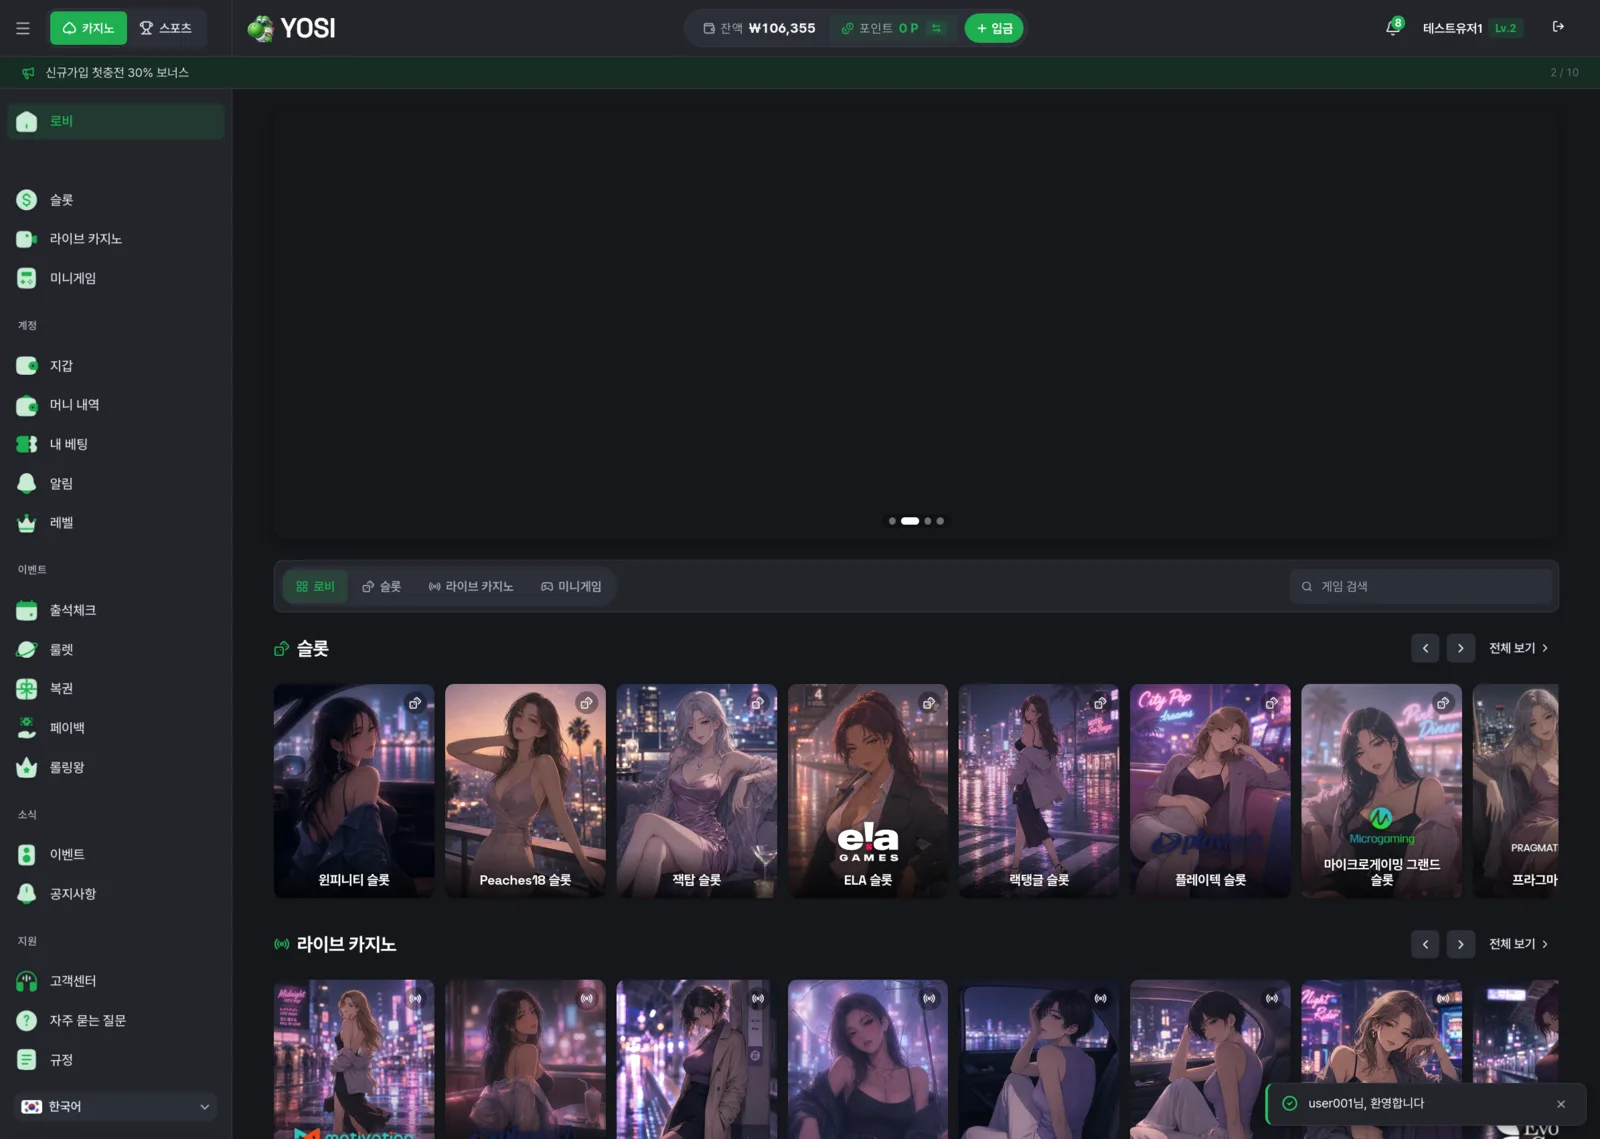Show next games in the 슬롯 section
The image size is (1600, 1139).
pos(1460,648)
